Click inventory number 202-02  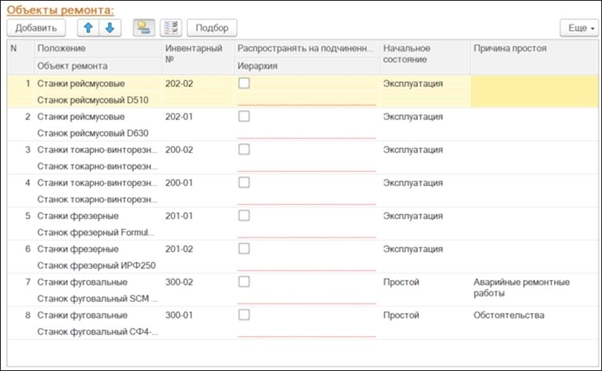tap(179, 83)
